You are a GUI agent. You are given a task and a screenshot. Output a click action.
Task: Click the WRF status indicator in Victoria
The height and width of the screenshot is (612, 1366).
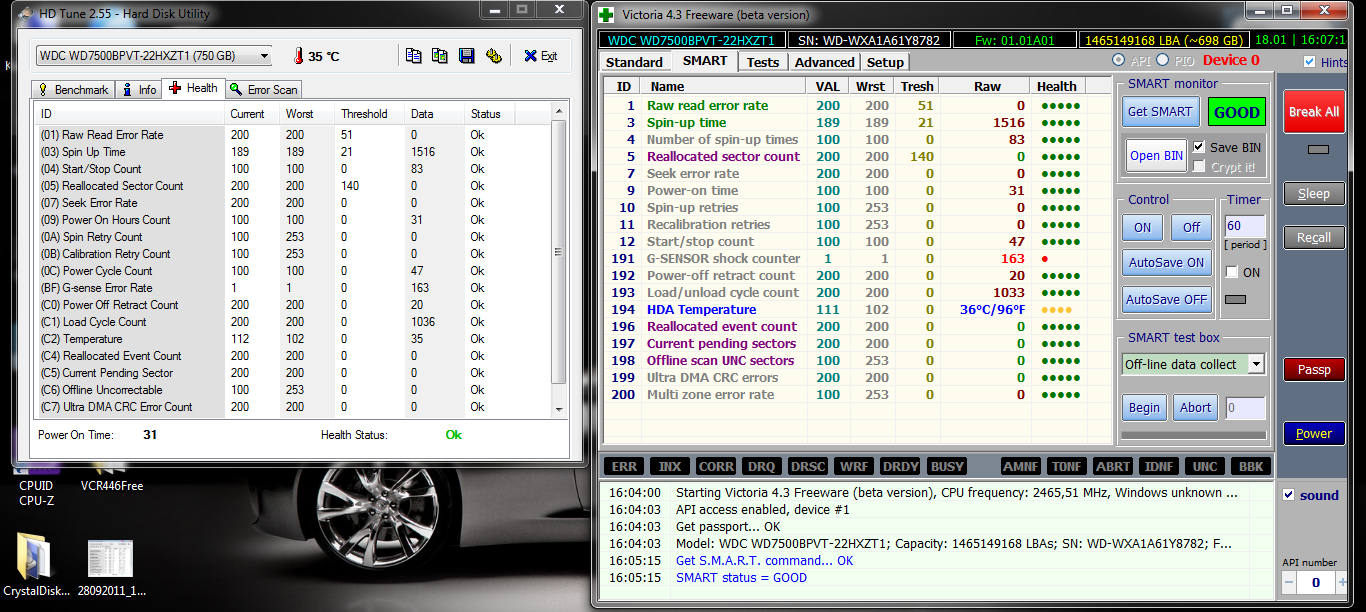tap(854, 466)
